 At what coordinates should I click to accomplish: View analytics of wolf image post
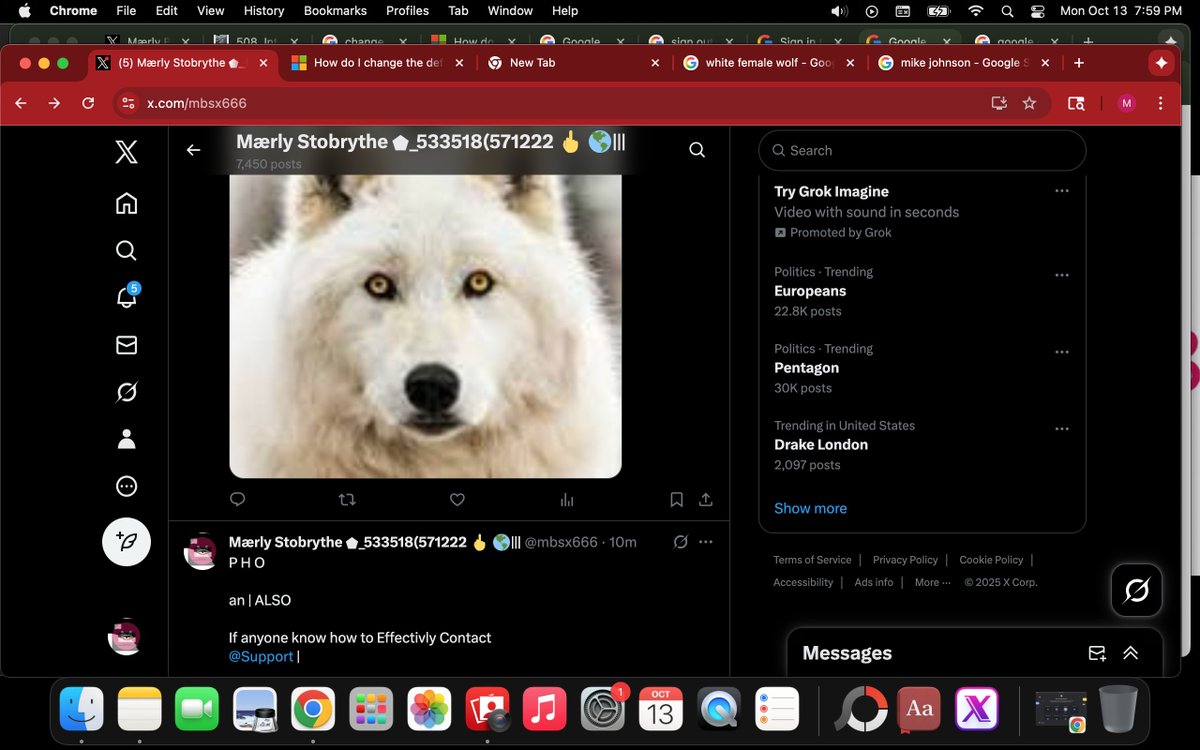tap(567, 499)
